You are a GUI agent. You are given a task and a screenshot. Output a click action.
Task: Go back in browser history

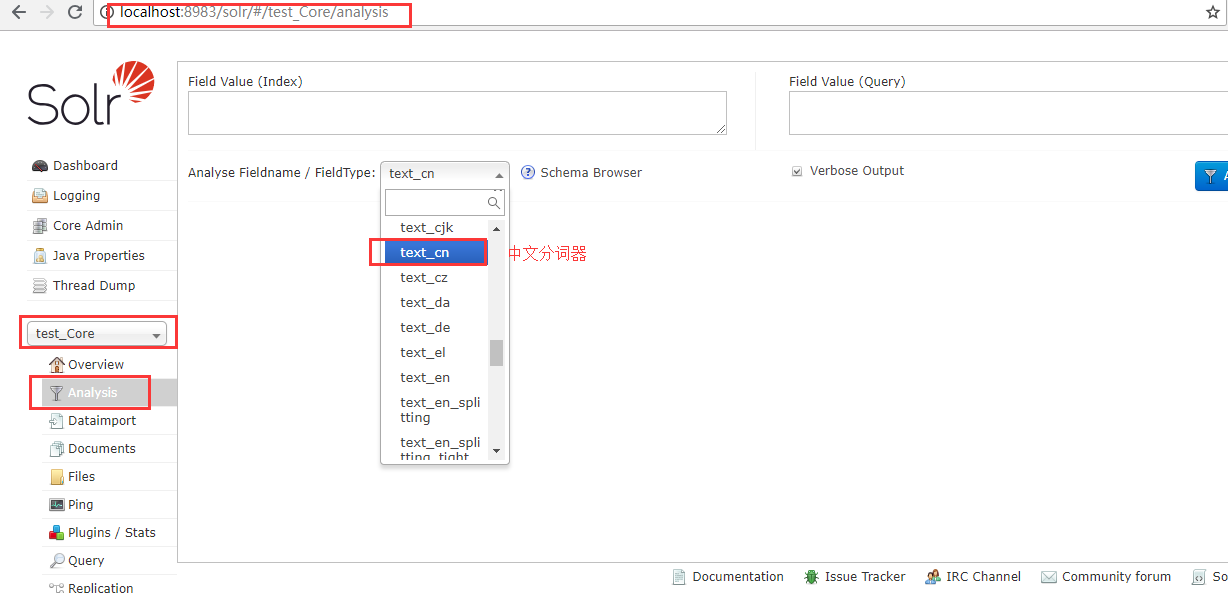pyautogui.click(x=17, y=13)
